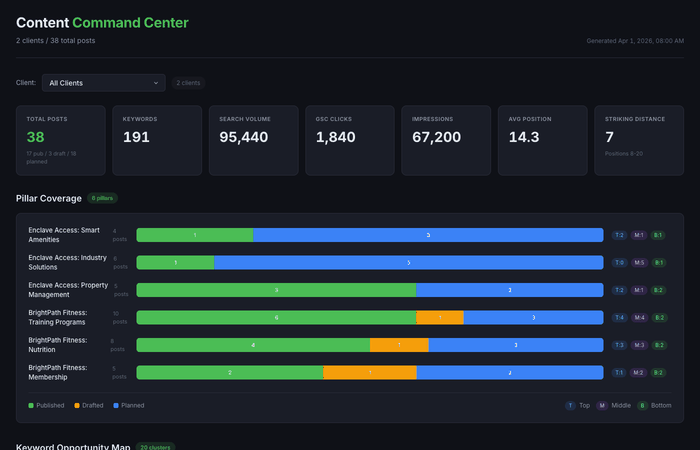
Task: Click Smart Amenities green published bar segment
Action: 195,235
